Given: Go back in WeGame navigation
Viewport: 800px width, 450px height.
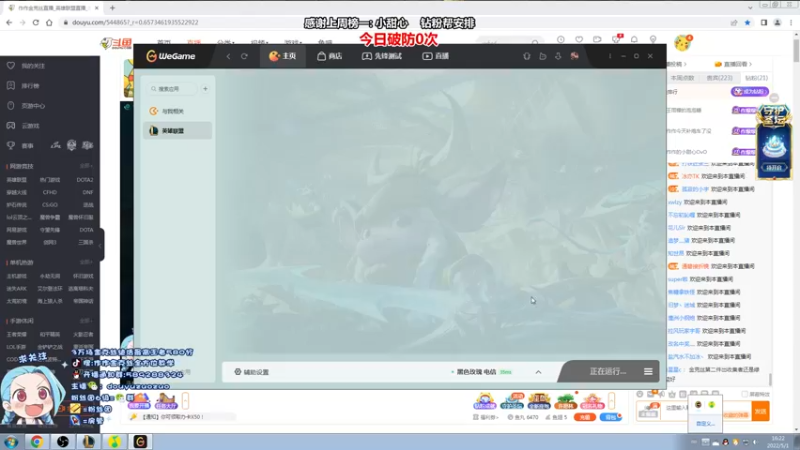Looking at the screenshot, I should (x=228, y=56).
